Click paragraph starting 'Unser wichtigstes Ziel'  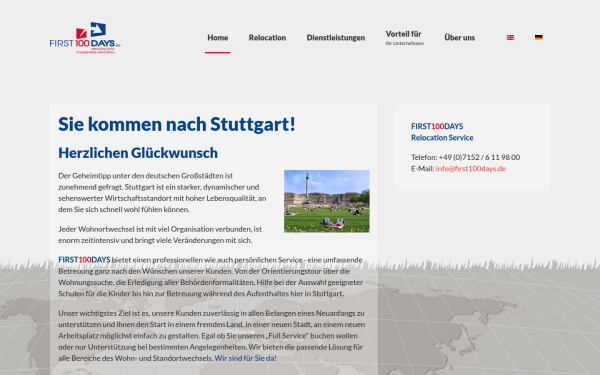[212, 336]
